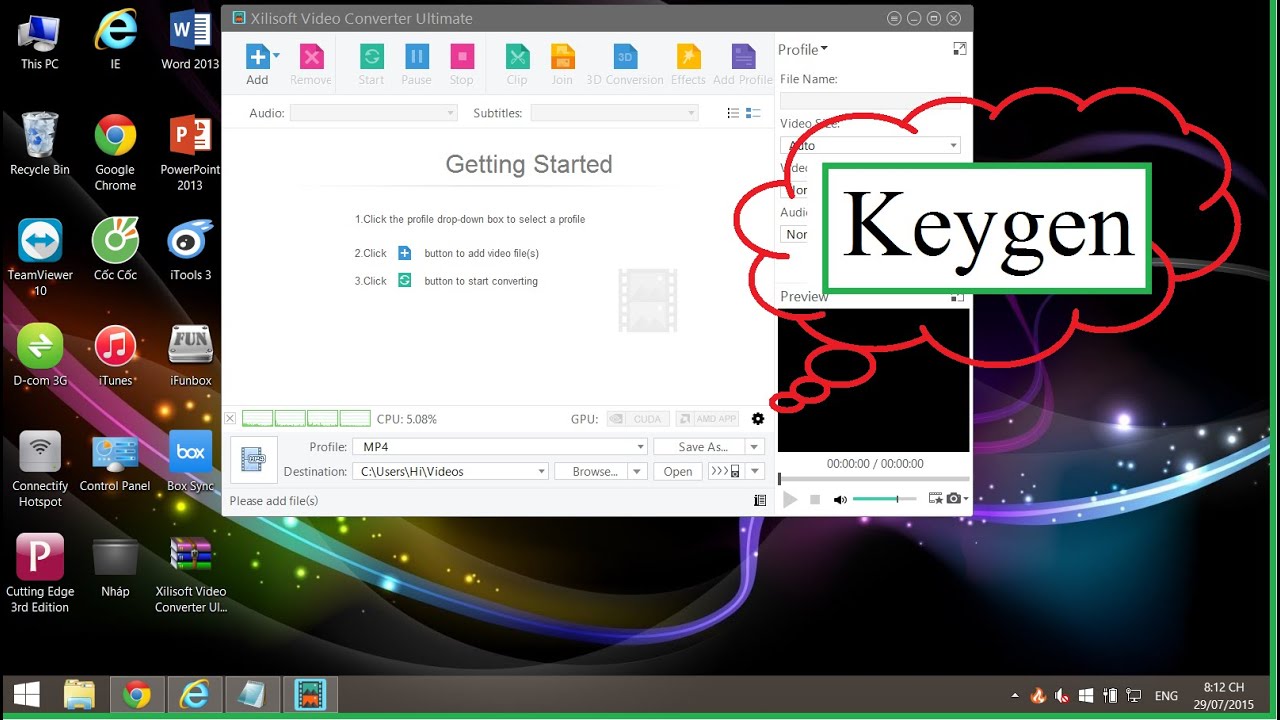Click the Pause toolbar icon

coord(416,56)
